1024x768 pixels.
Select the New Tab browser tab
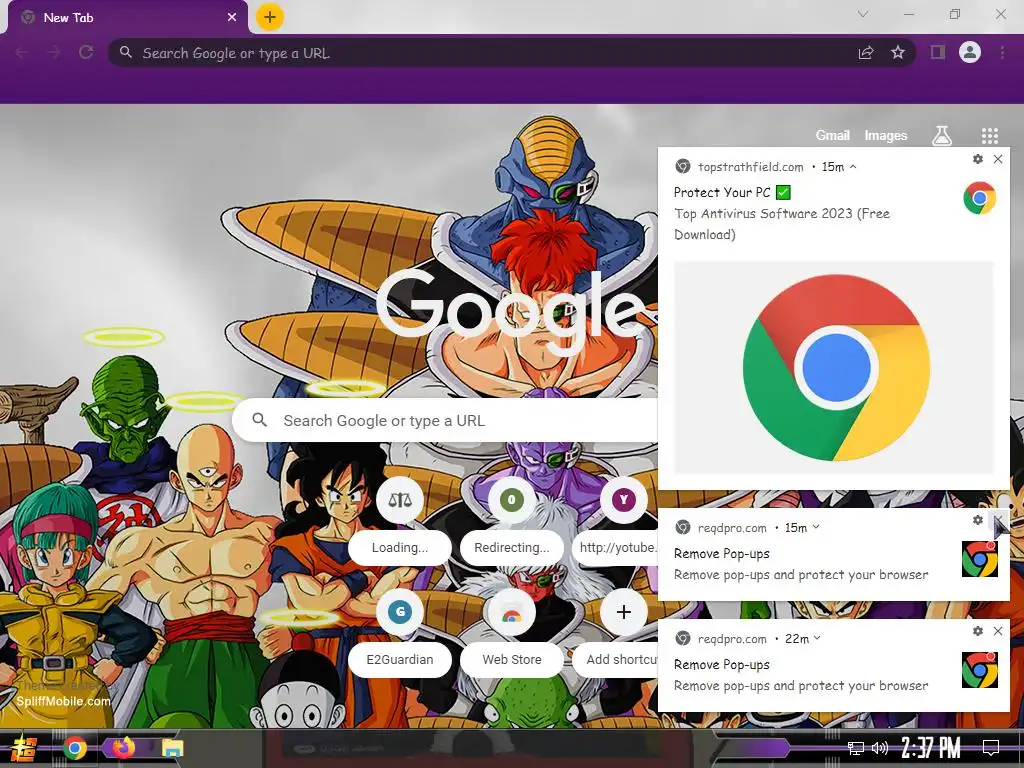127,18
